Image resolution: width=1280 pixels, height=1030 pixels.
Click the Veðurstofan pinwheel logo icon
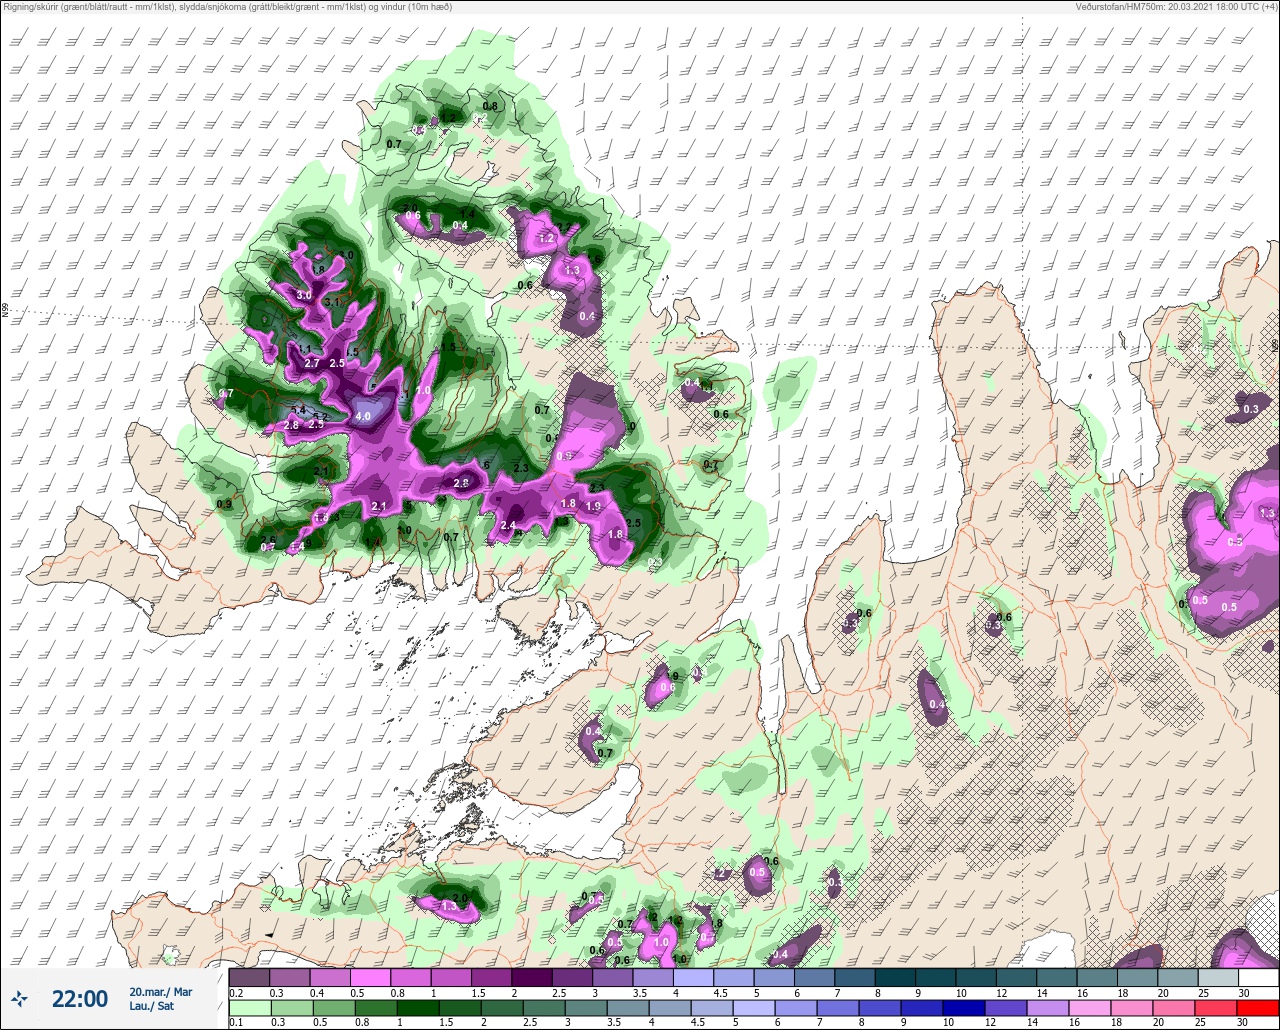point(20,998)
